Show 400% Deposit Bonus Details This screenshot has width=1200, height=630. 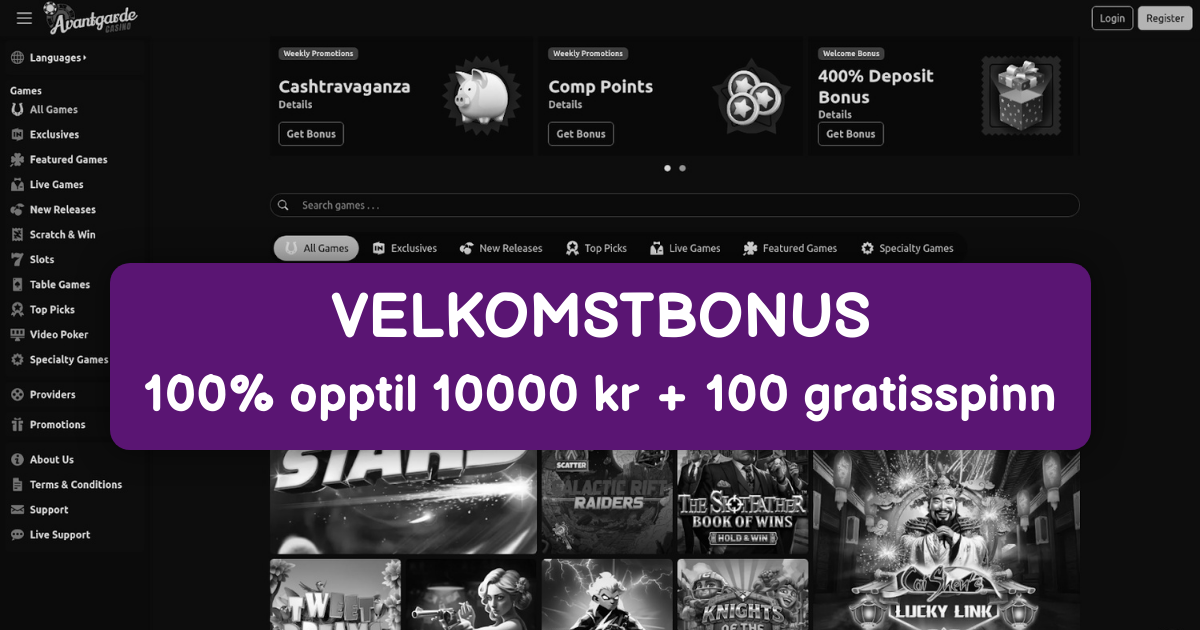coord(835,114)
